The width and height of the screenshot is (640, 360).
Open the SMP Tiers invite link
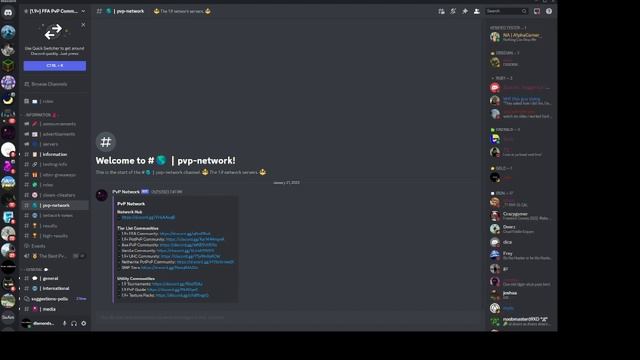point(169,268)
